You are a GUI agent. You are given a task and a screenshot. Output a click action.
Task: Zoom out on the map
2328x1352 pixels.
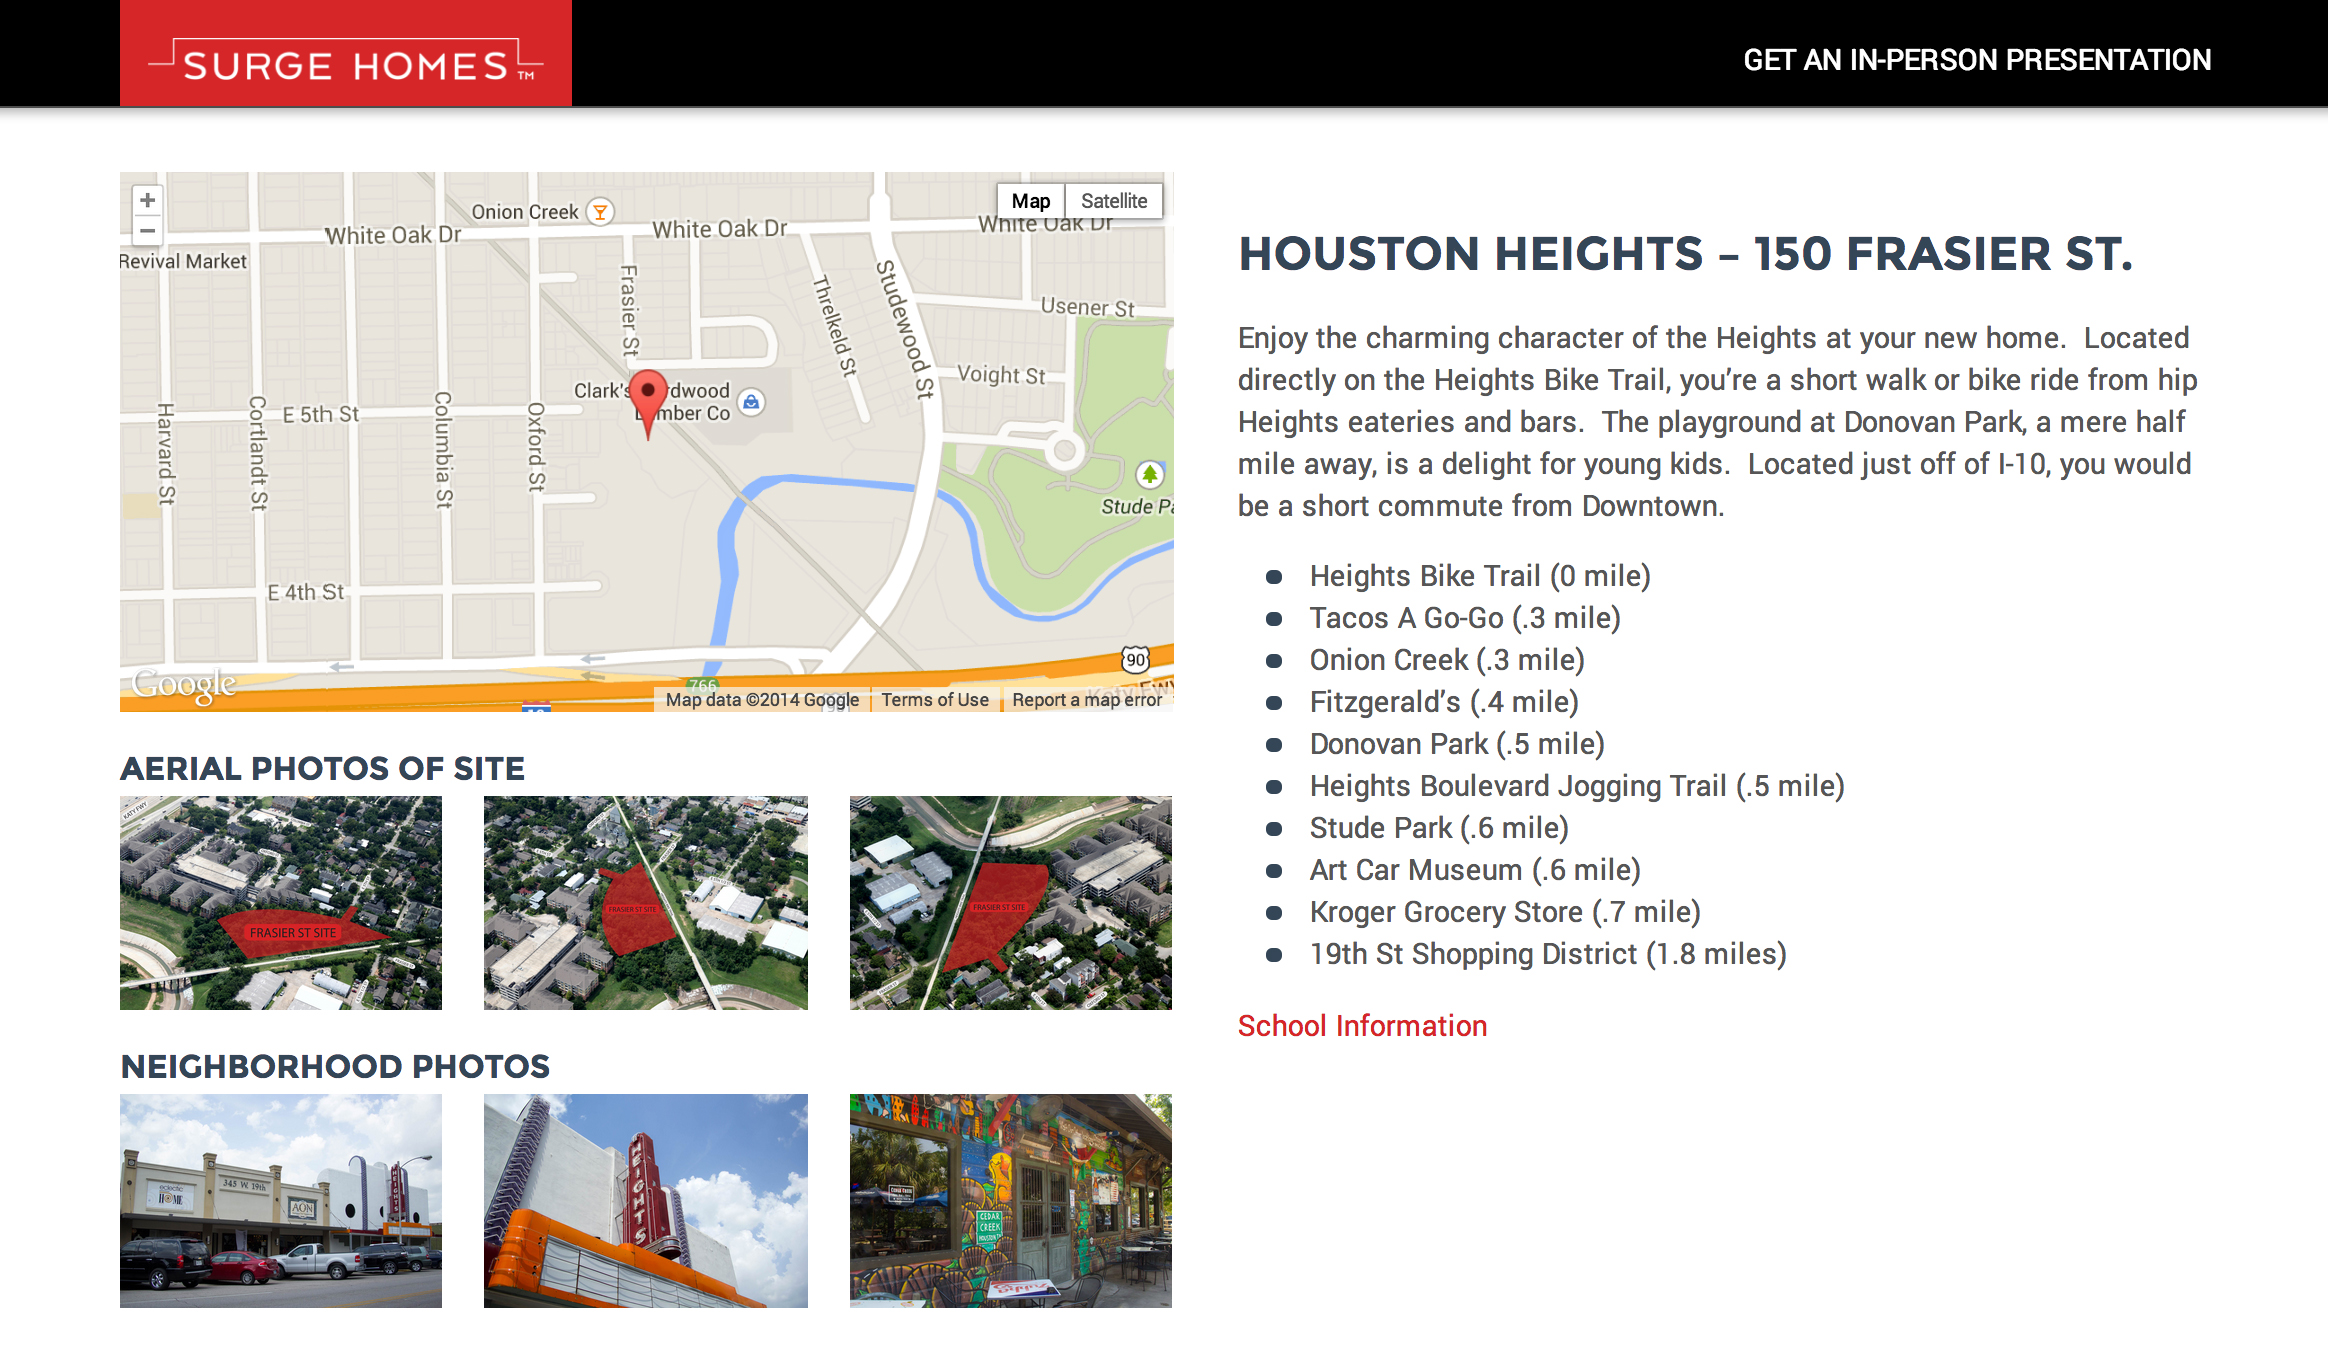tap(148, 231)
